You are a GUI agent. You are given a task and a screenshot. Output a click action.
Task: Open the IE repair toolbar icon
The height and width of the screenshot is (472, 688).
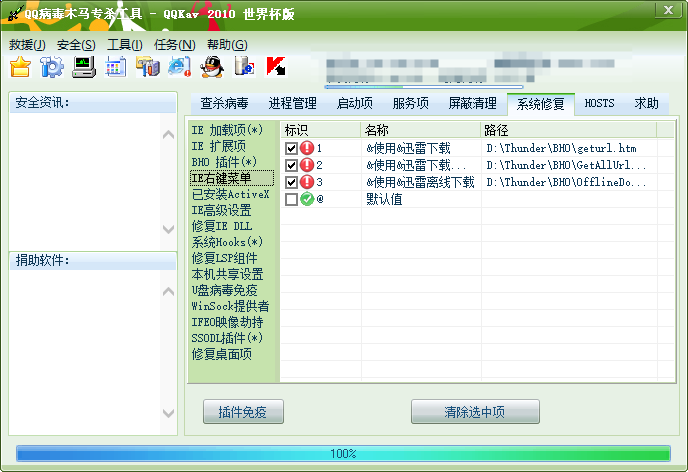179,67
